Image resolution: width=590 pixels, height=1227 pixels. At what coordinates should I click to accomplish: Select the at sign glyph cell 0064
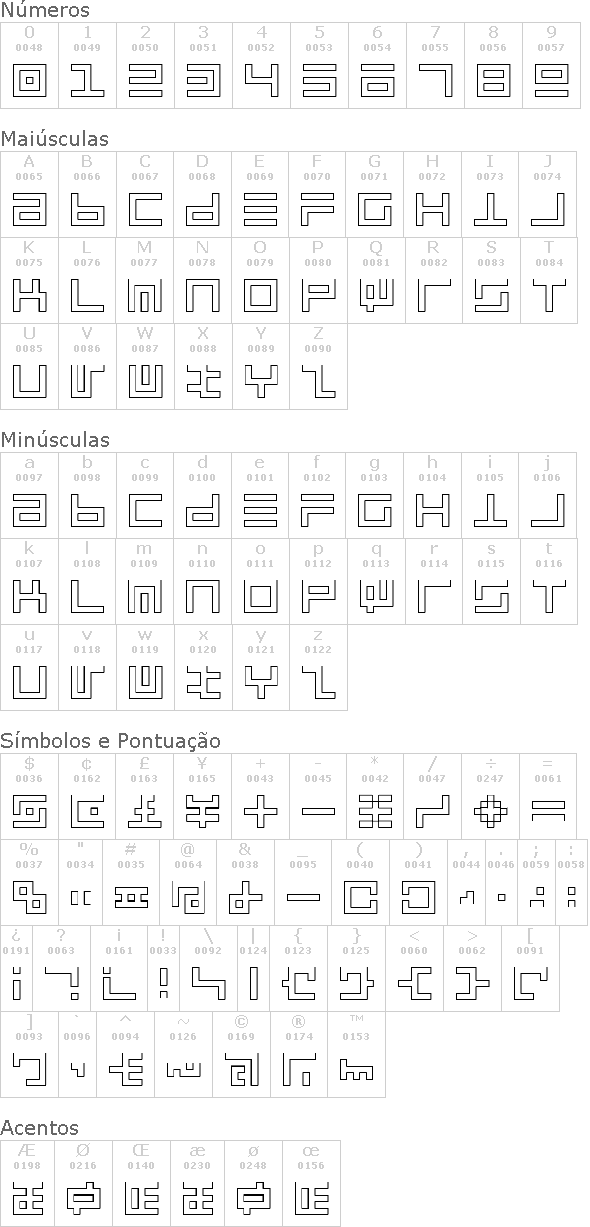188,882
